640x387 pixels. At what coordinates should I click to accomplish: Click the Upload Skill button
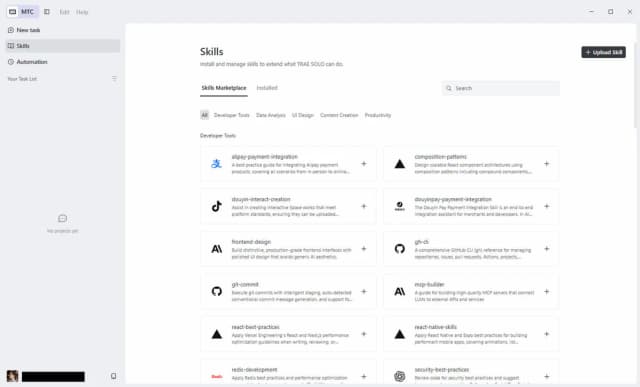(x=603, y=52)
